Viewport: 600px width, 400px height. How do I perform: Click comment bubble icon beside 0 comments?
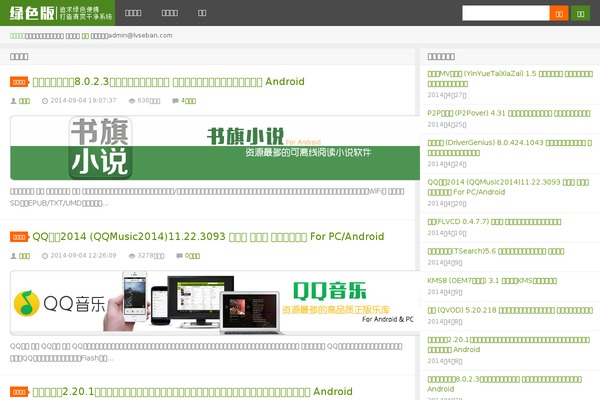click(x=179, y=256)
